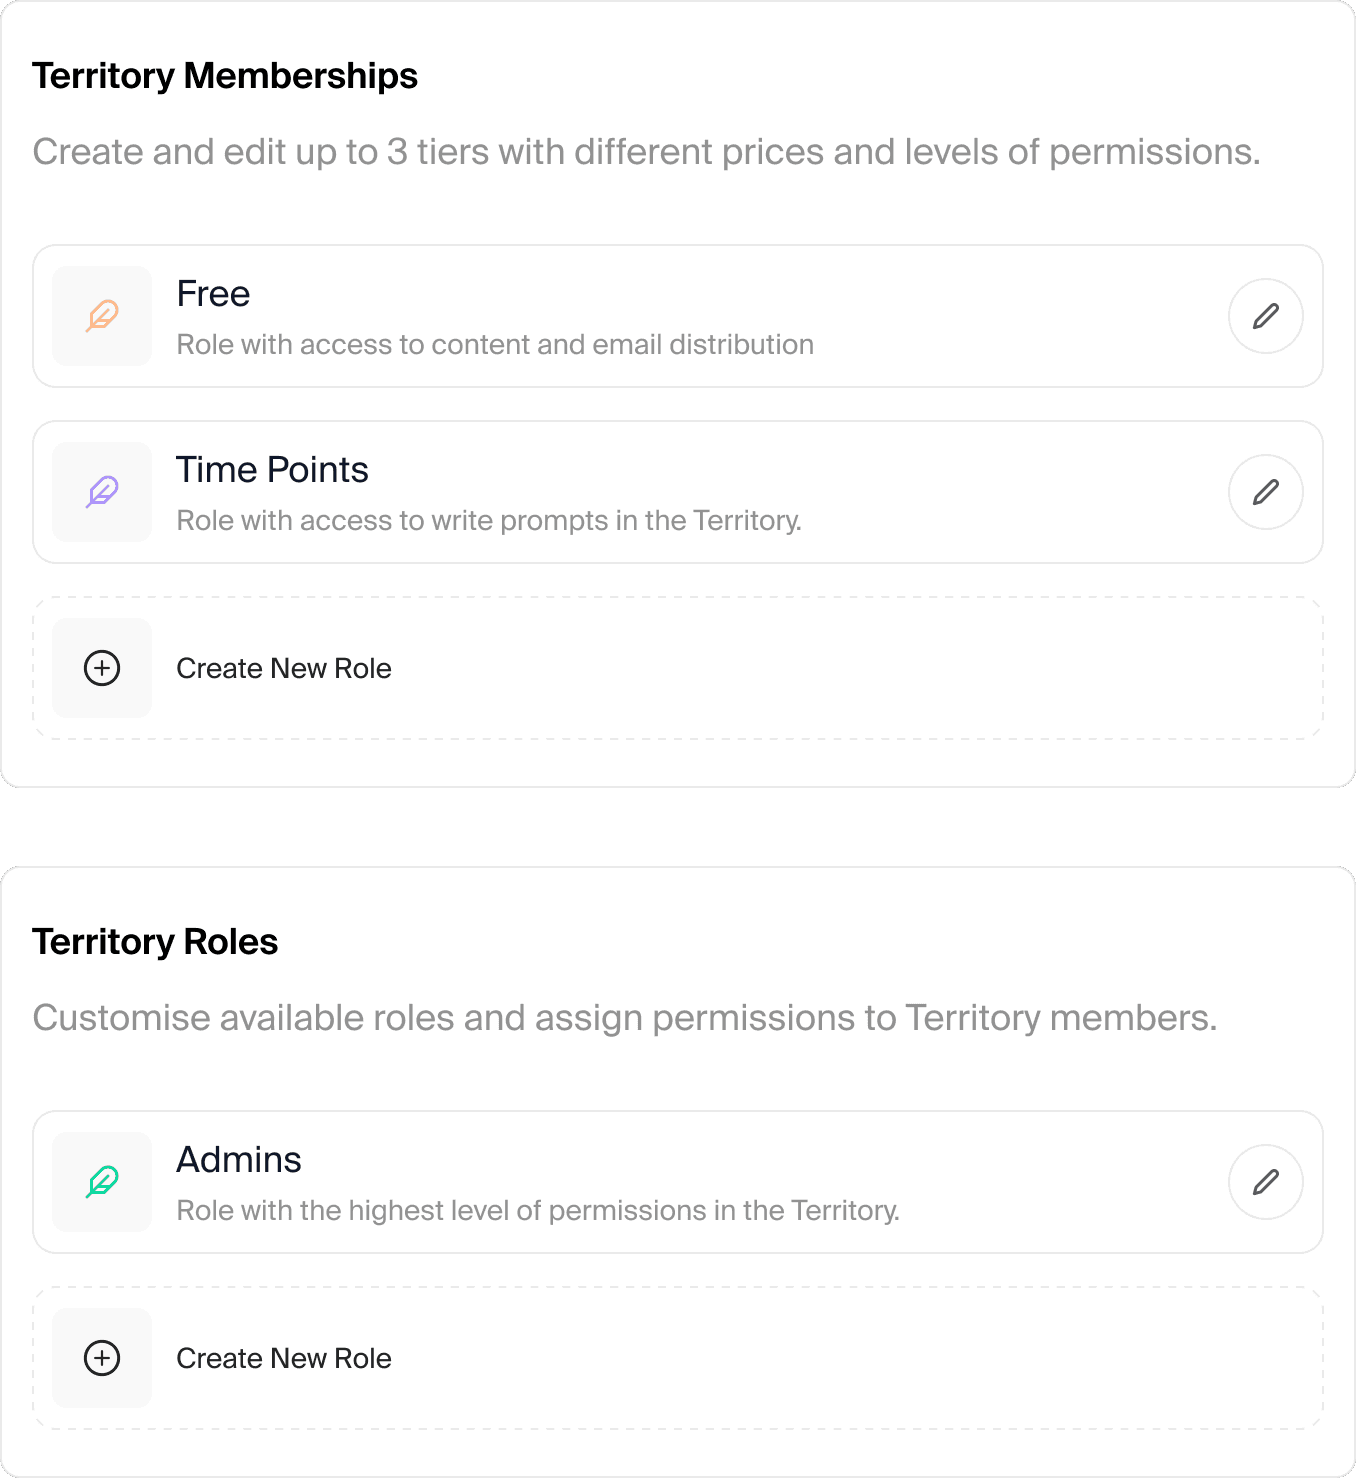Click the Territory Roles heading

(155, 942)
